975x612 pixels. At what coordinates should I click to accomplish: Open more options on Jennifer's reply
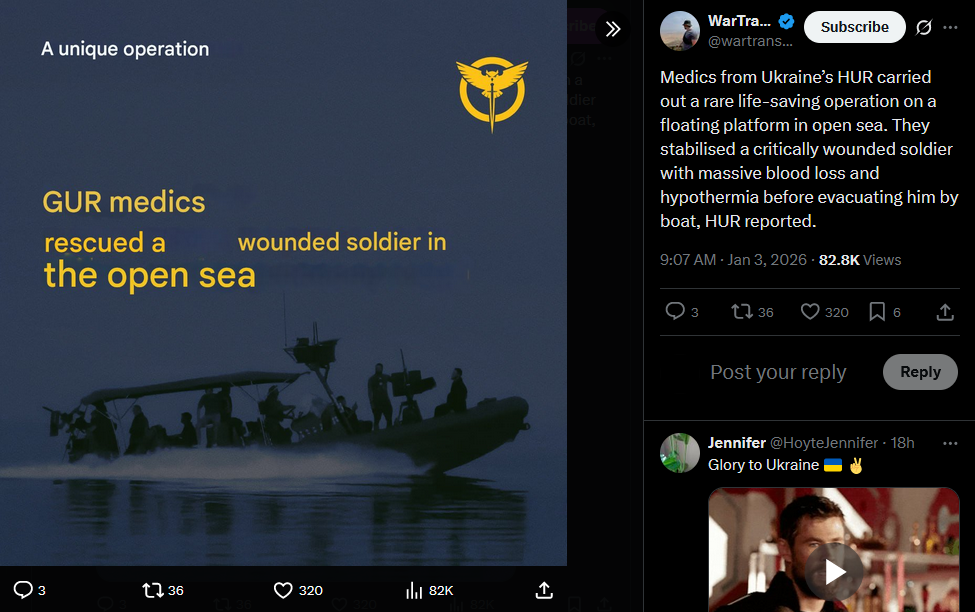948,442
